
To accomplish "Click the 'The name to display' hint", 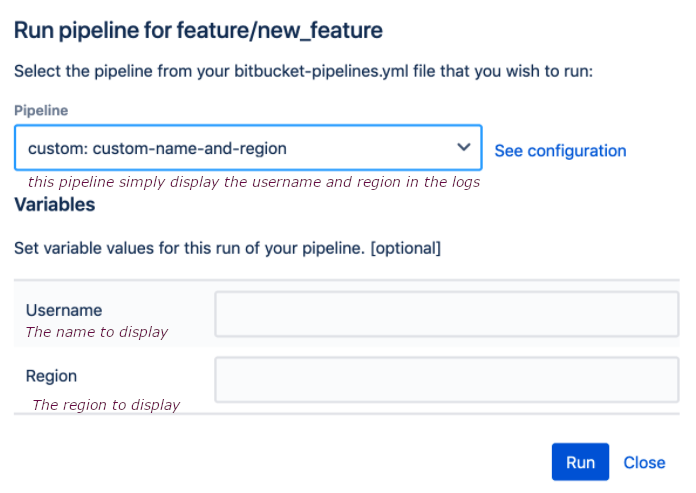I will point(97,332).
